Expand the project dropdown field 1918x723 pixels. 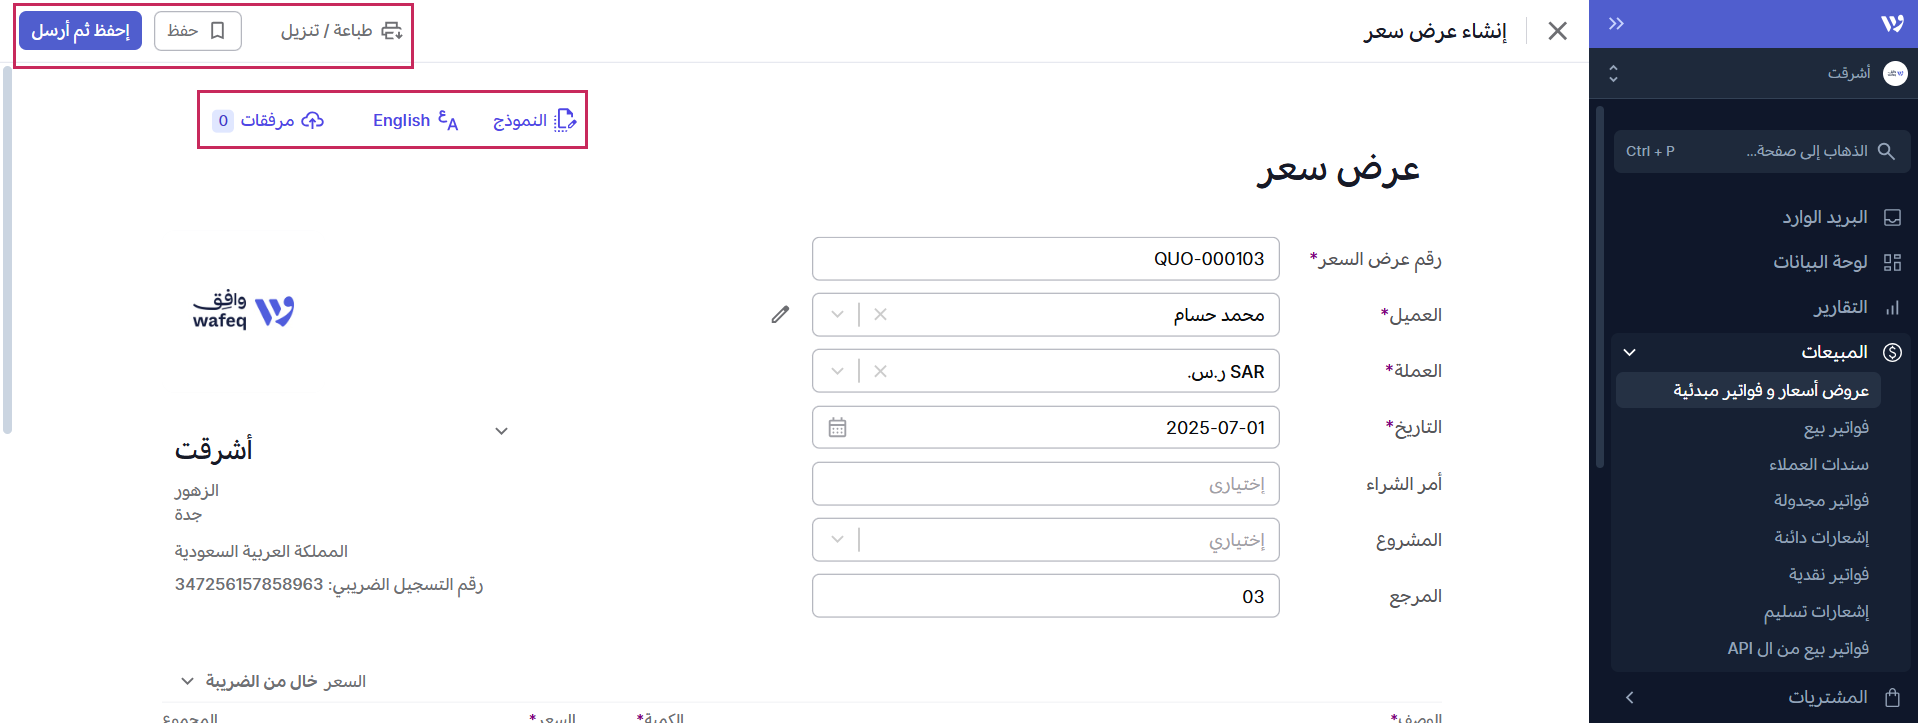(837, 540)
